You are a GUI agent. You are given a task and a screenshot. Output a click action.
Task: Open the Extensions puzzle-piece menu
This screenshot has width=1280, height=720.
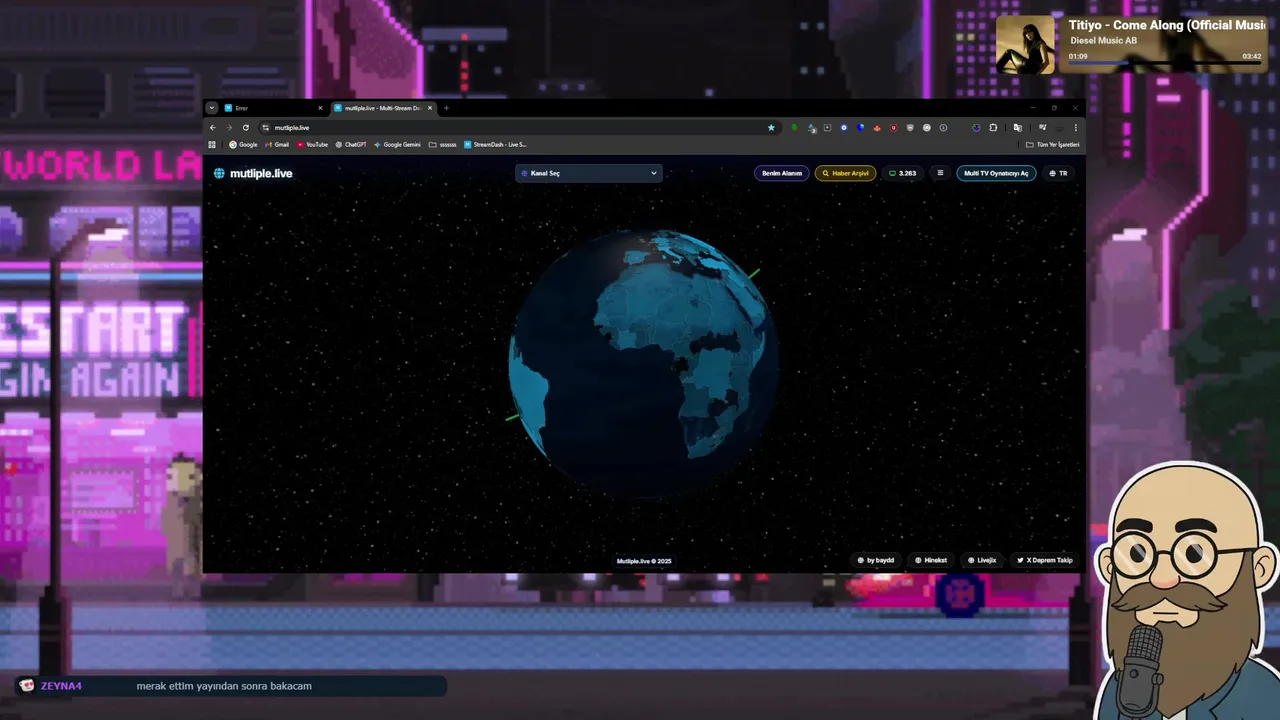[993, 128]
